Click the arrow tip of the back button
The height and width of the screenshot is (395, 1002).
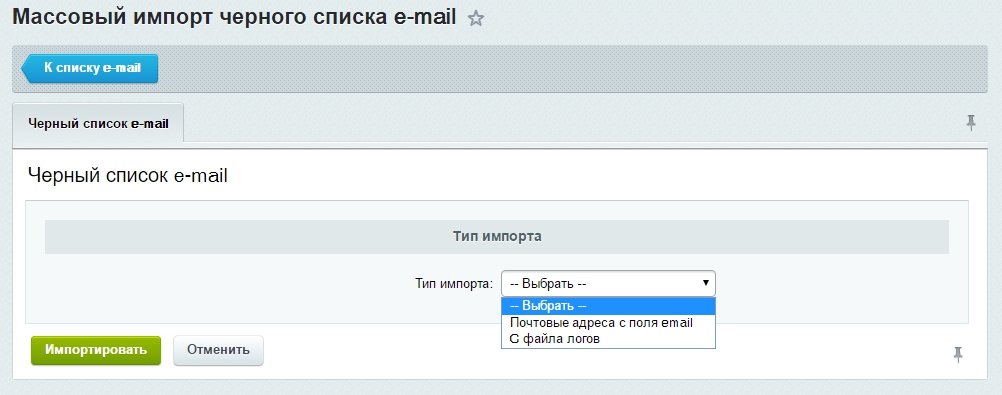[27, 68]
